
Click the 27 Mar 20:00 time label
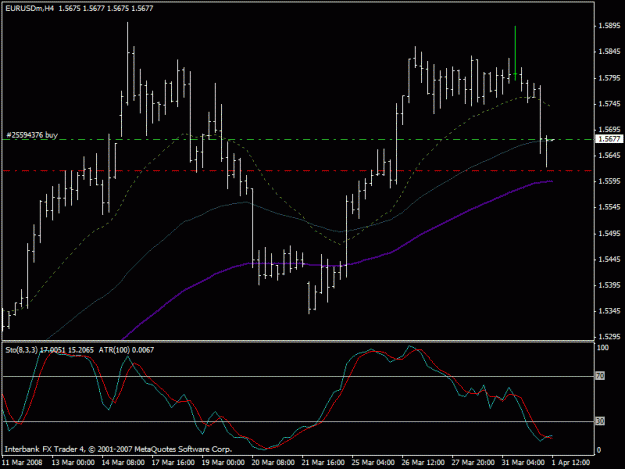[x=473, y=462]
